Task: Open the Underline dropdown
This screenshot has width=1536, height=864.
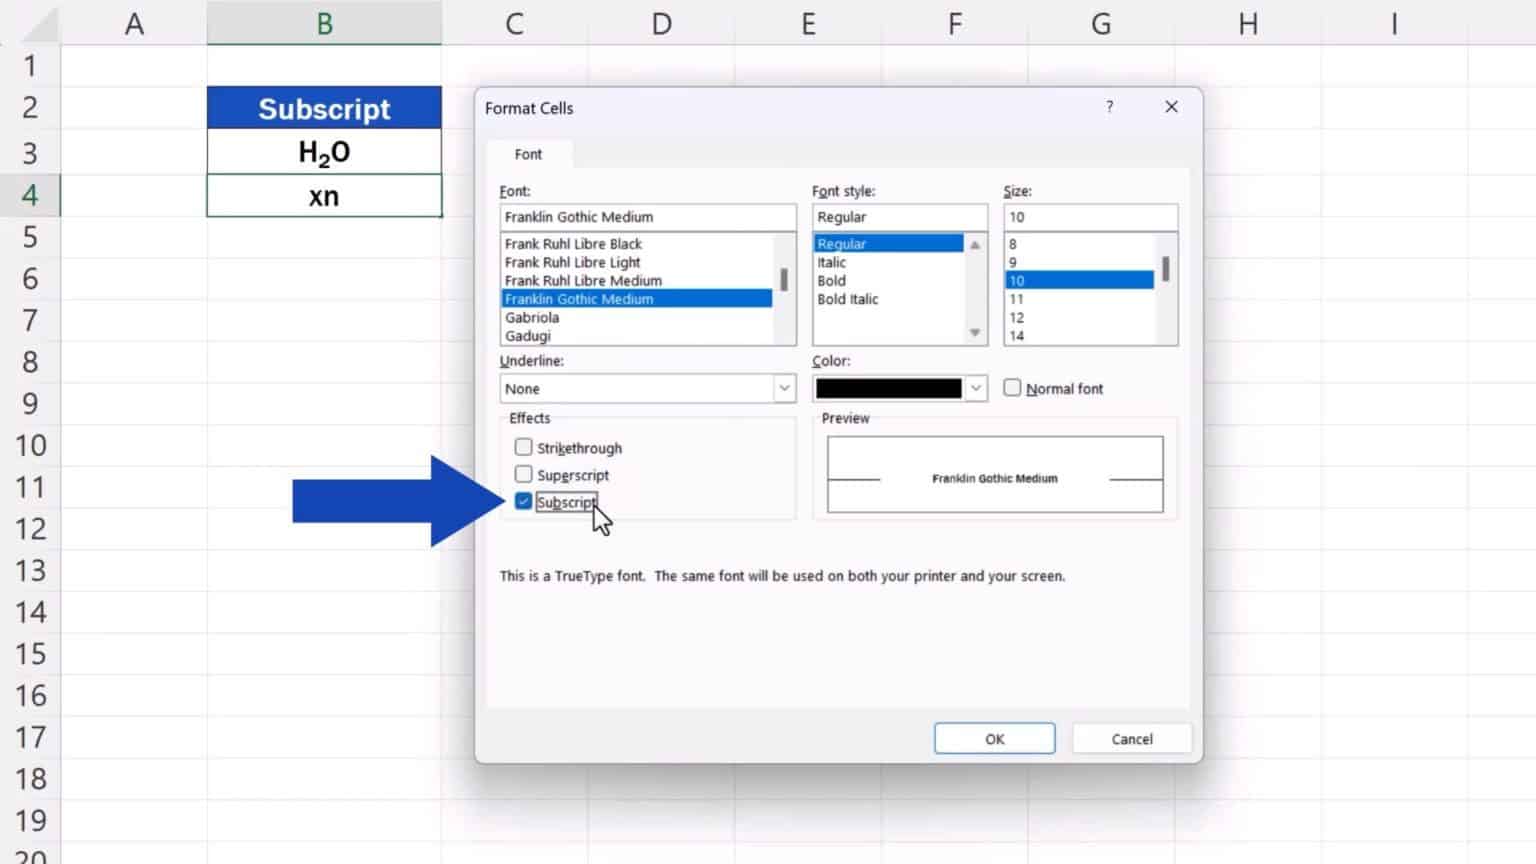Action: (784, 388)
